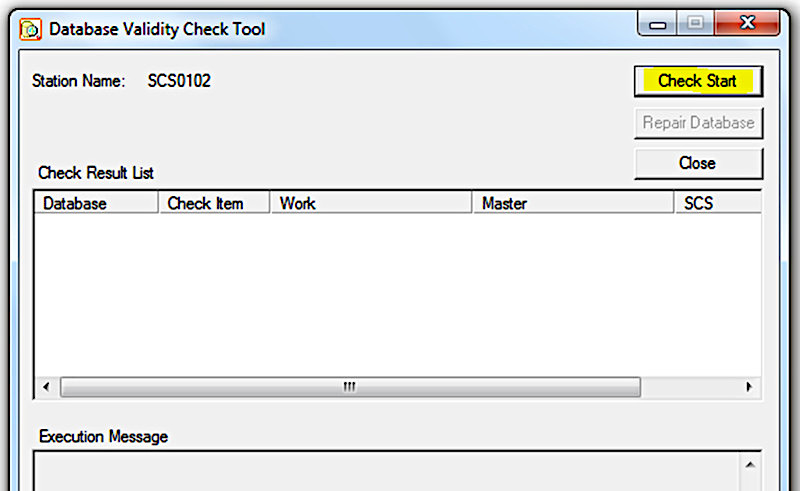Close the tool with the Close button

click(x=698, y=163)
